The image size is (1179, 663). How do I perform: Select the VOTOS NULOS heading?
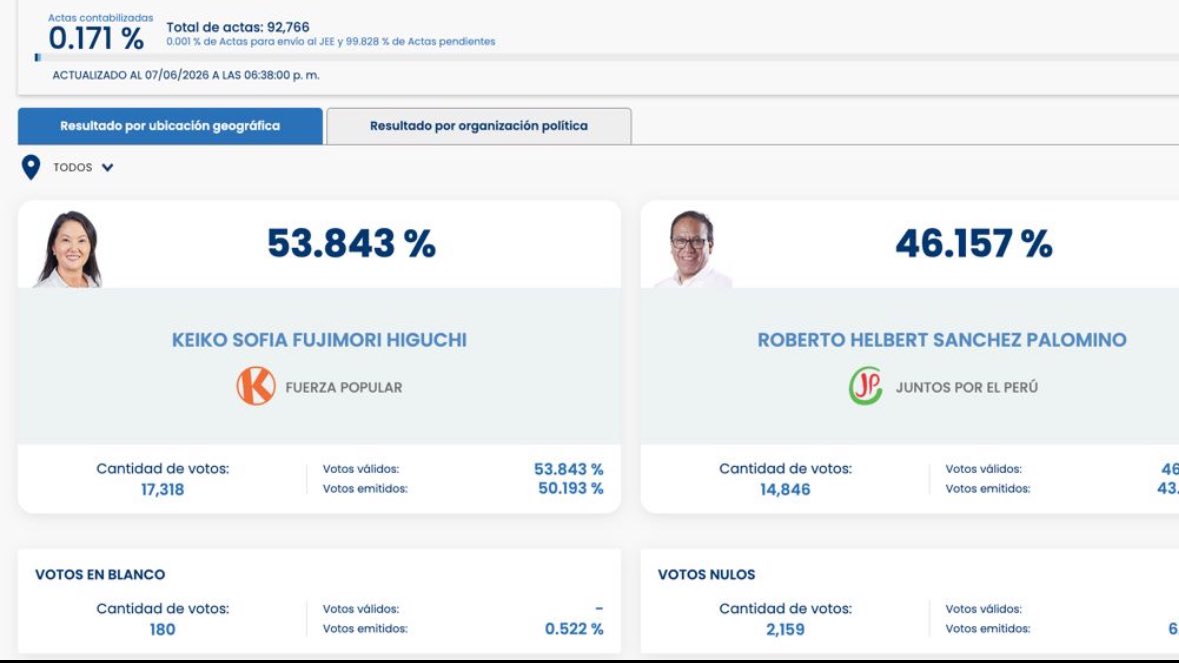click(x=706, y=574)
